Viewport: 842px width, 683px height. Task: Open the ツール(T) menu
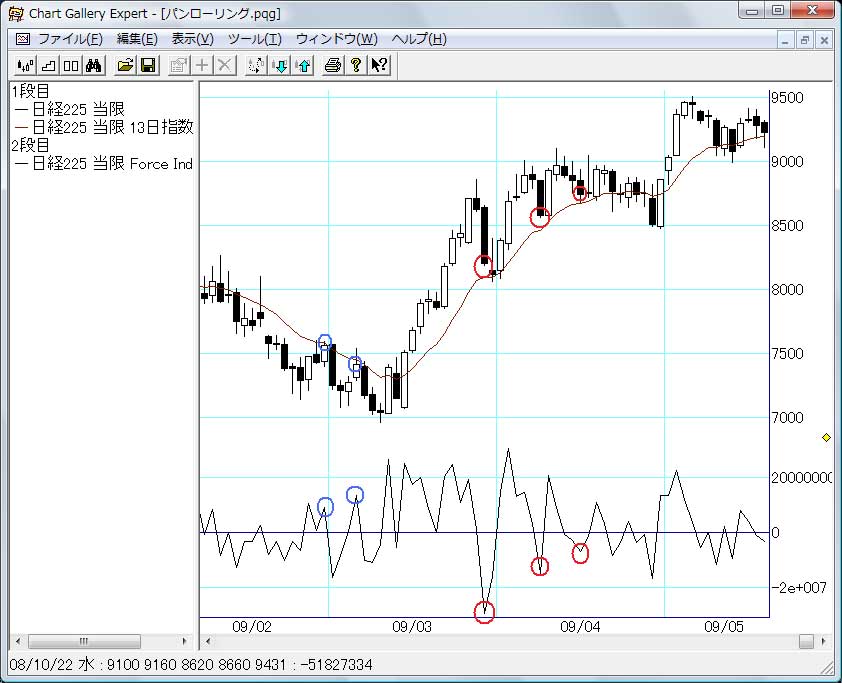coord(254,39)
